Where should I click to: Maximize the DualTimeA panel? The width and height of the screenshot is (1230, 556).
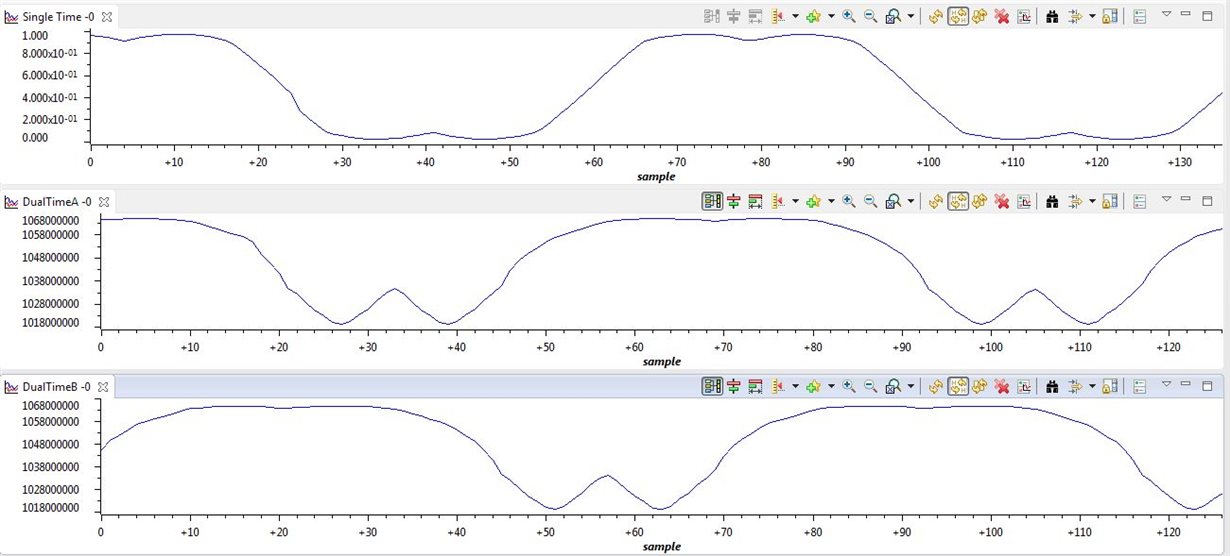click(1207, 200)
